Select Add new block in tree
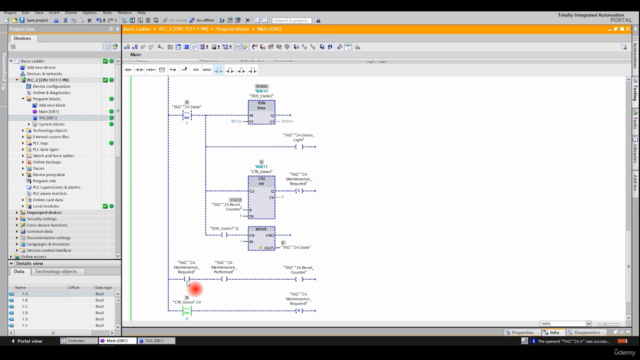This screenshot has height=360, width=640. [x=52, y=105]
